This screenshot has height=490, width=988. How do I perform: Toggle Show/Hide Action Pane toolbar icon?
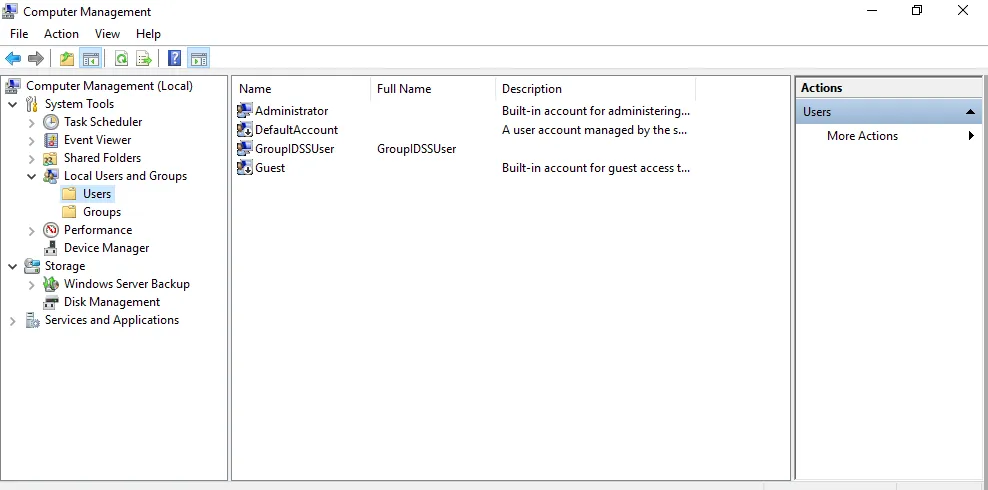(x=198, y=59)
